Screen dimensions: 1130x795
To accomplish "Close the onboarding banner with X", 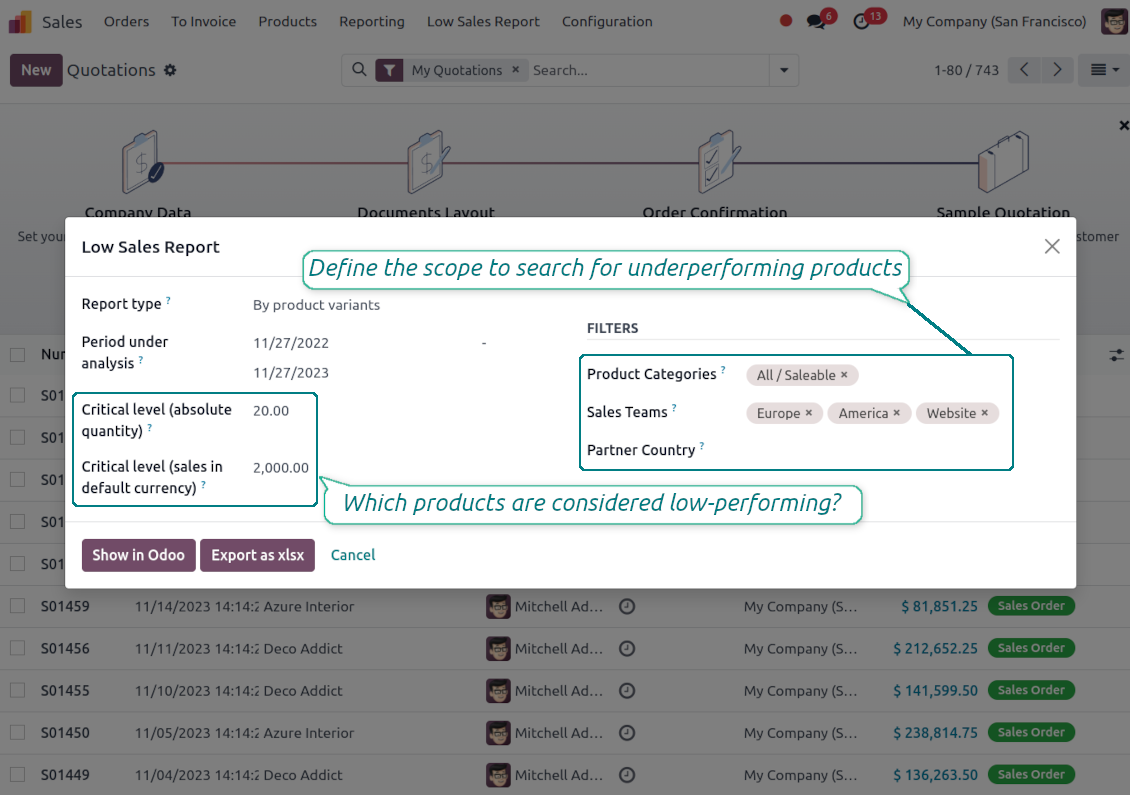I will [x=1124, y=125].
